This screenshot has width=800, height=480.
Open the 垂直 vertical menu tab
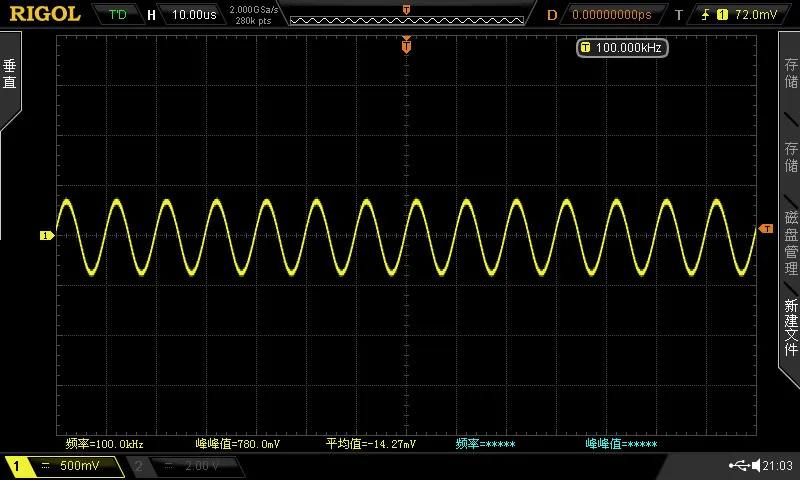[x=9, y=74]
